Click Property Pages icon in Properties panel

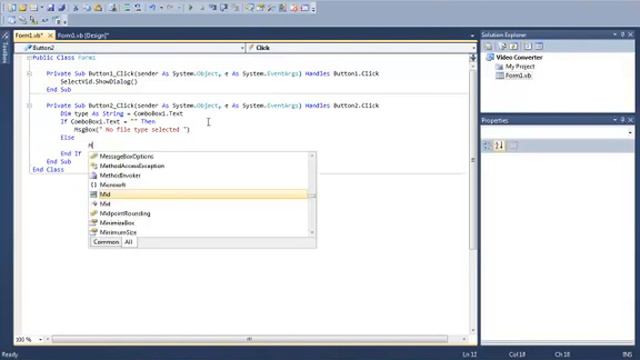tap(513, 145)
